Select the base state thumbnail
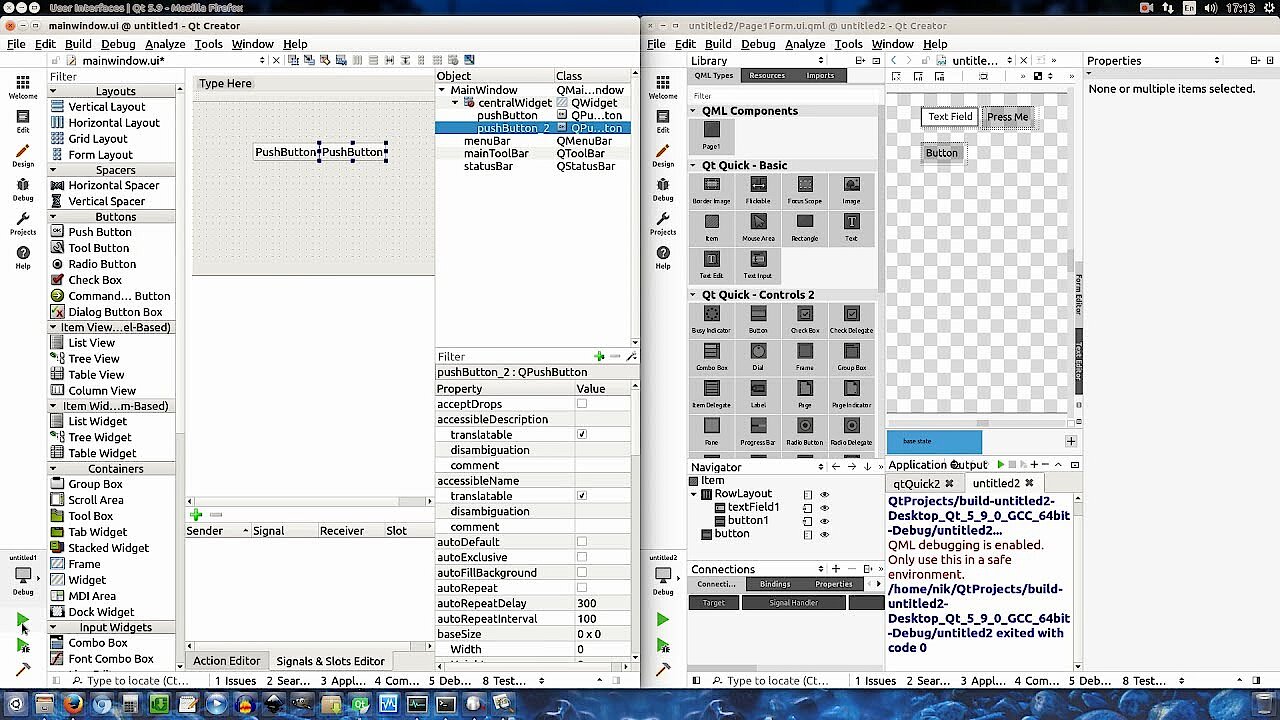1280x720 pixels. (x=934, y=442)
